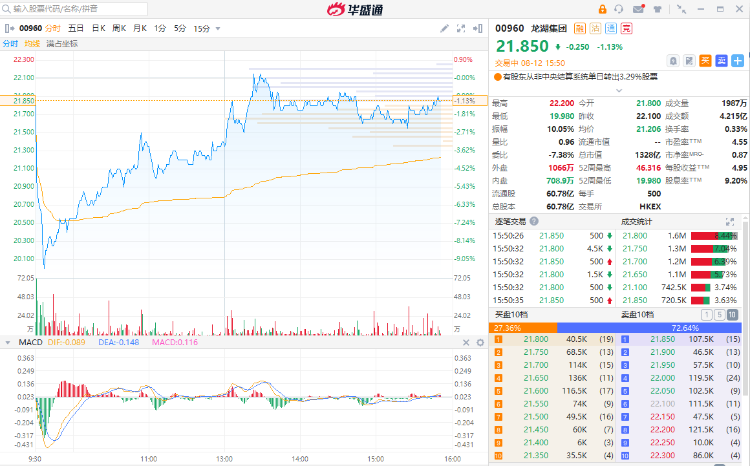
Task: Toggle the 满占坐标 full coordinate option
Action: [62, 44]
